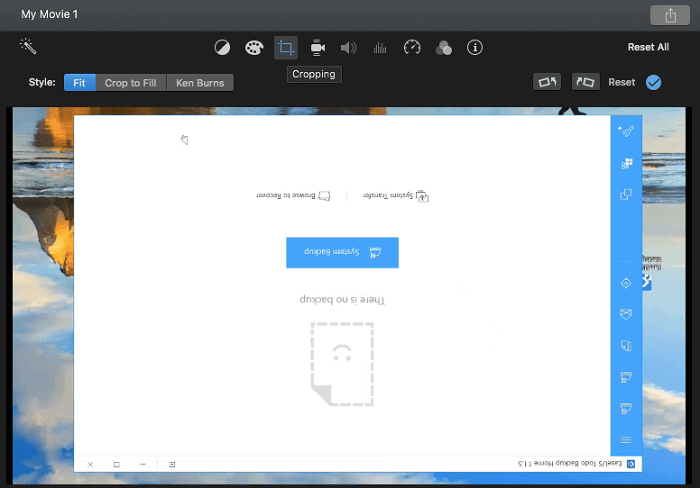Open the clip information icon
The image size is (700, 488).
(x=475, y=47)
